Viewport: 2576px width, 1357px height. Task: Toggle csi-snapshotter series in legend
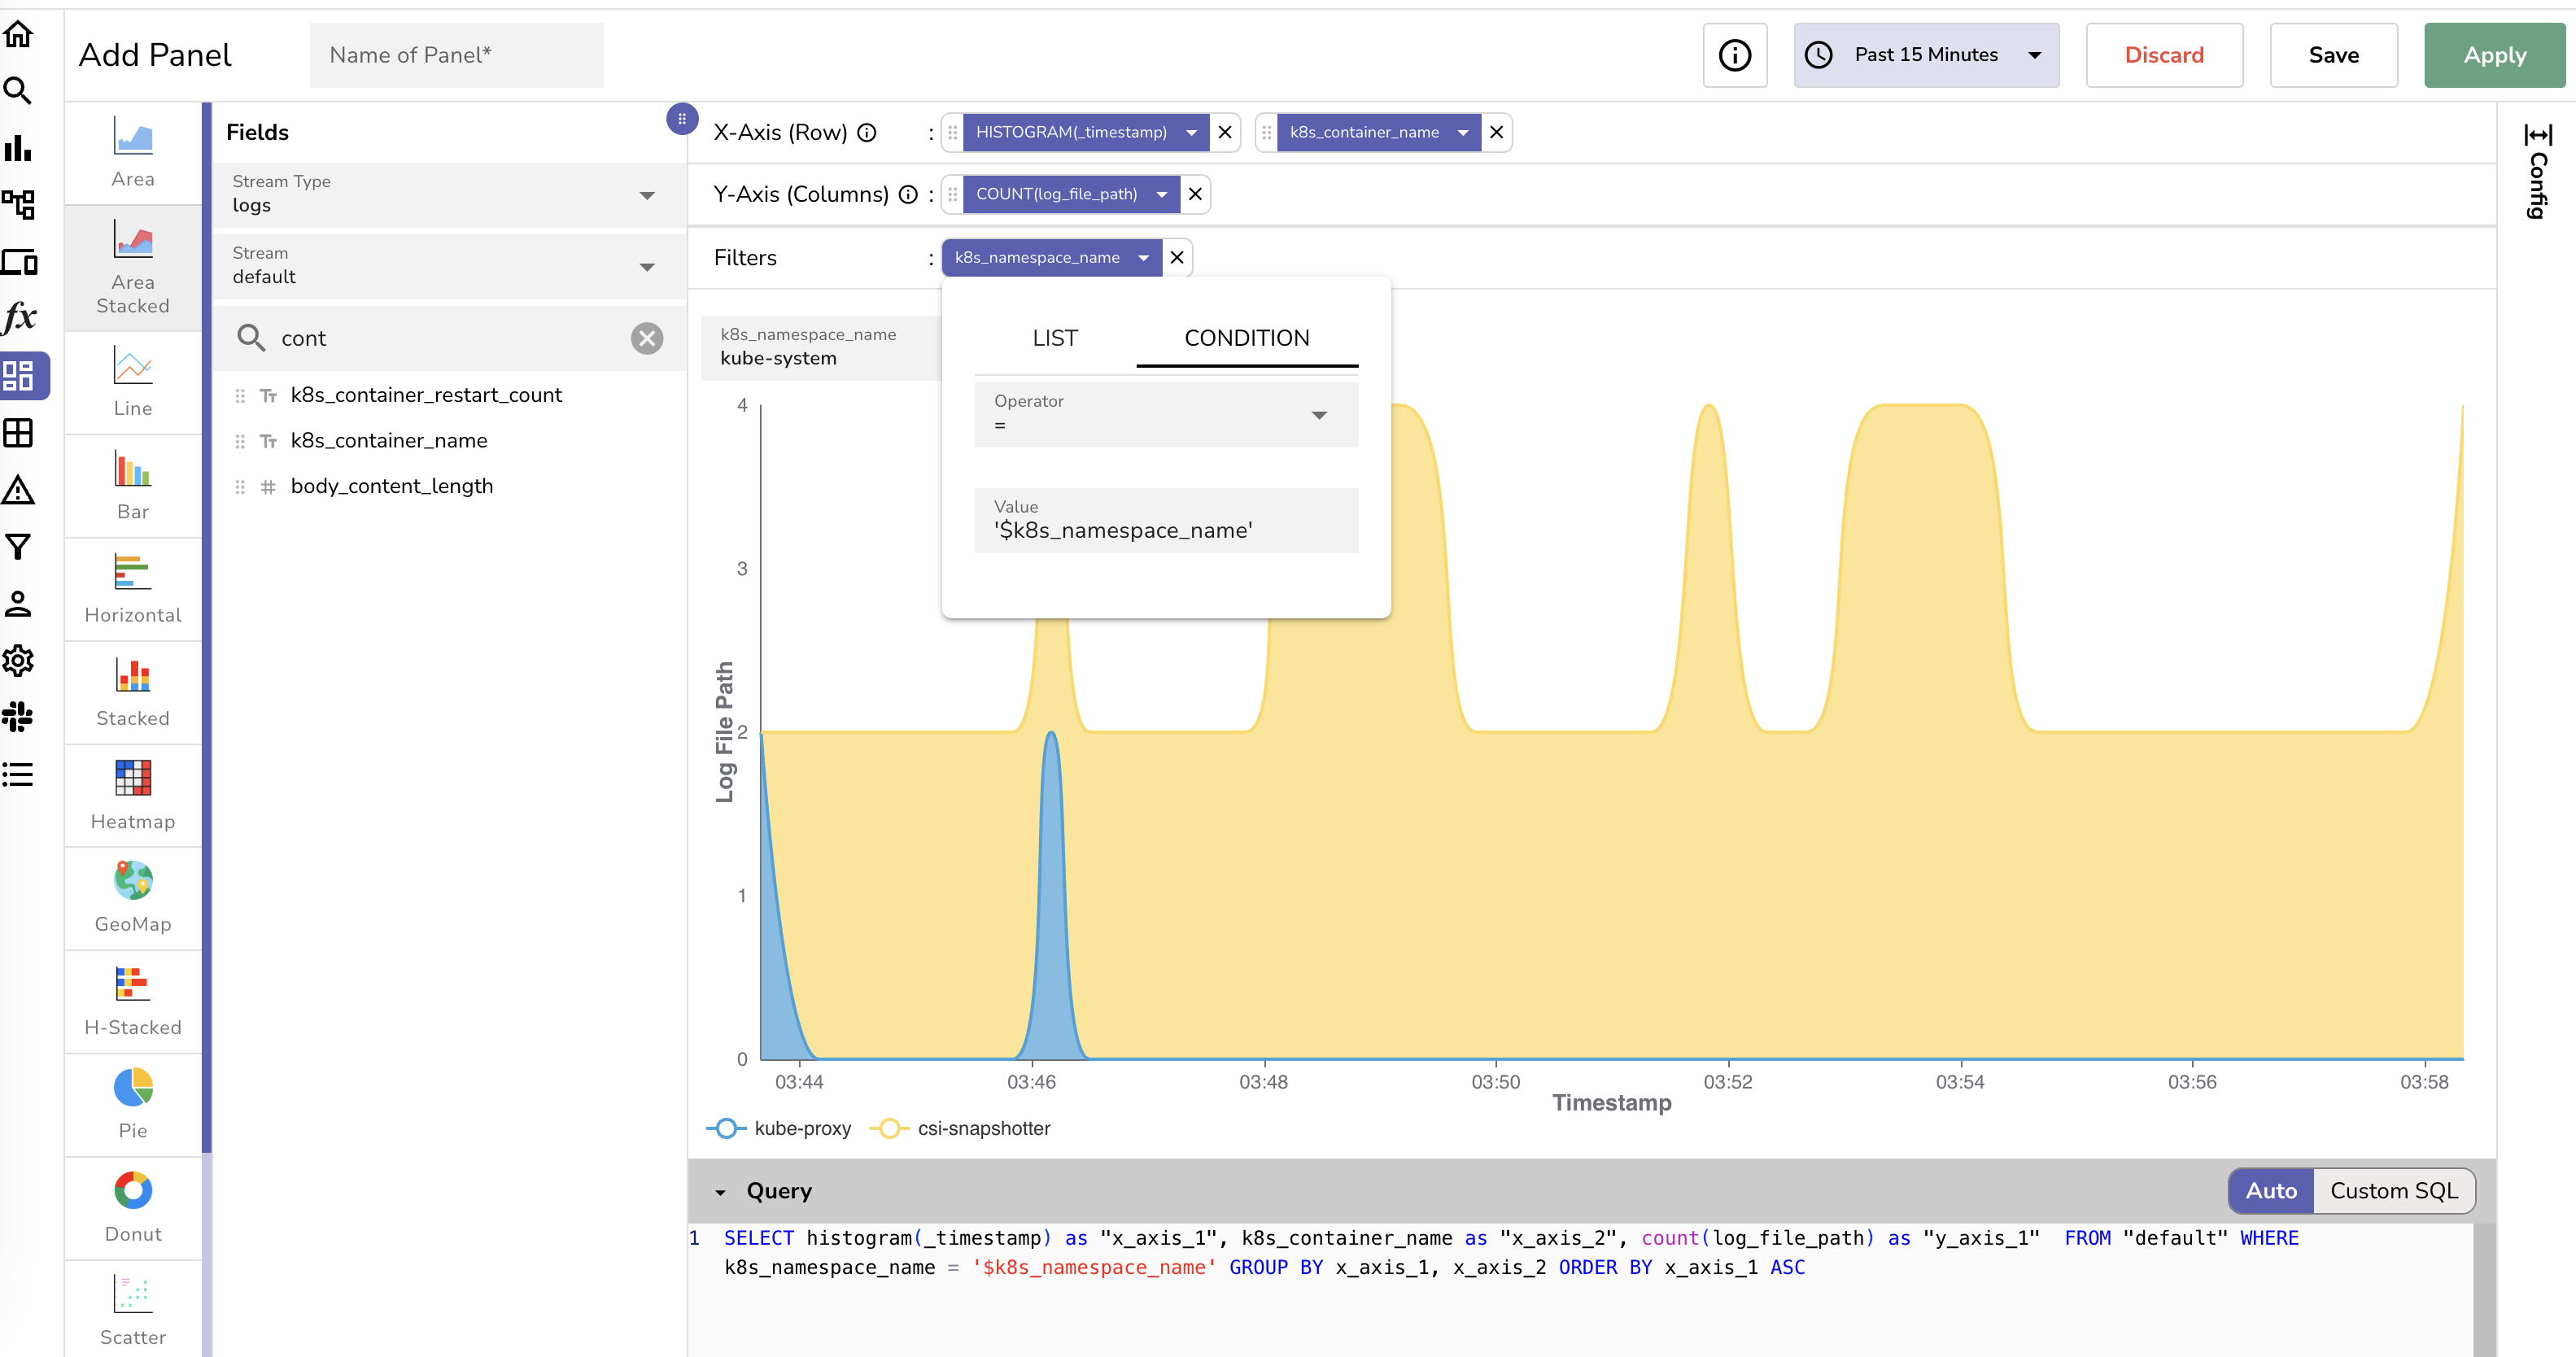coord(960,1128)
